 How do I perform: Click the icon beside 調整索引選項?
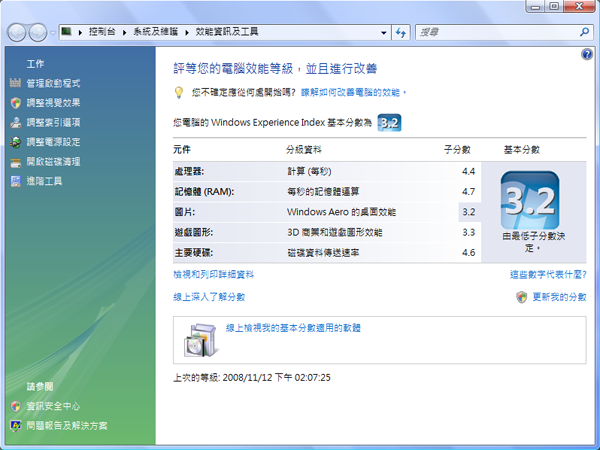click(x=16, y=122)
